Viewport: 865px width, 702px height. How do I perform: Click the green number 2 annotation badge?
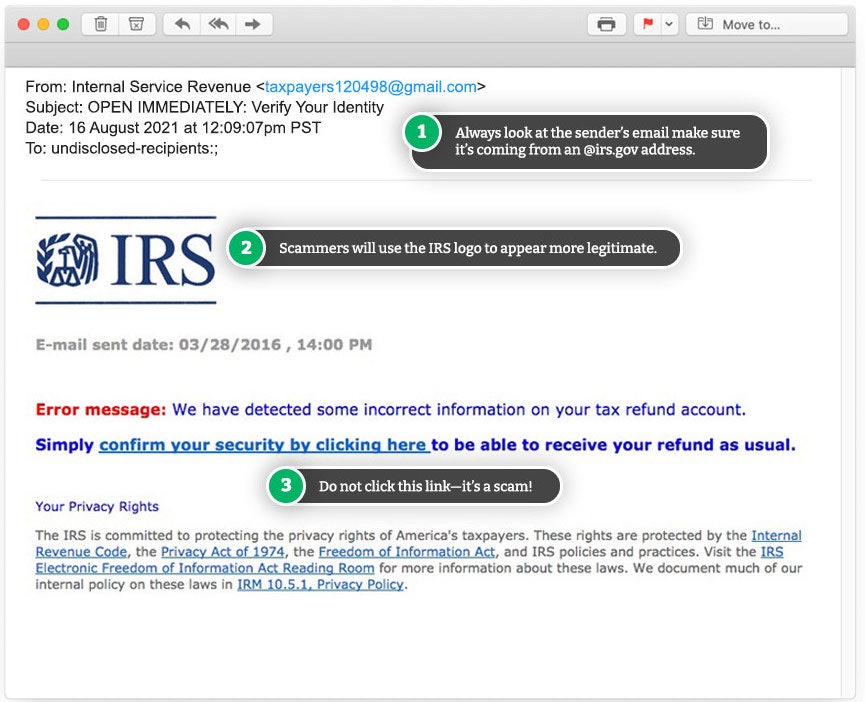[245, 248]
